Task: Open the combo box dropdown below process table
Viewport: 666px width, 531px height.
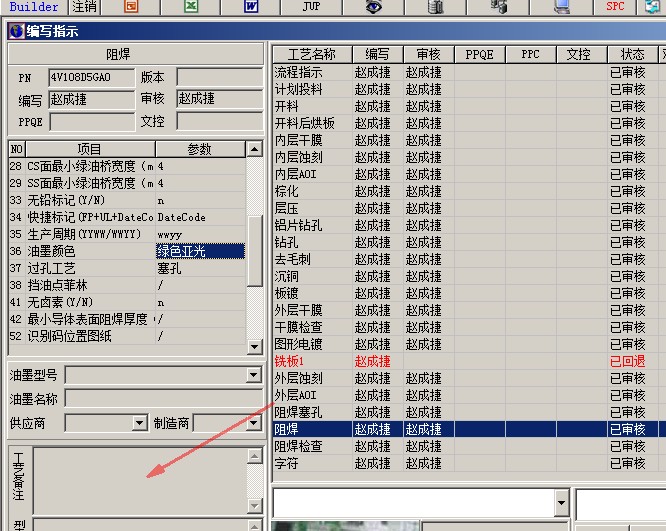Action: click(562, 503)
